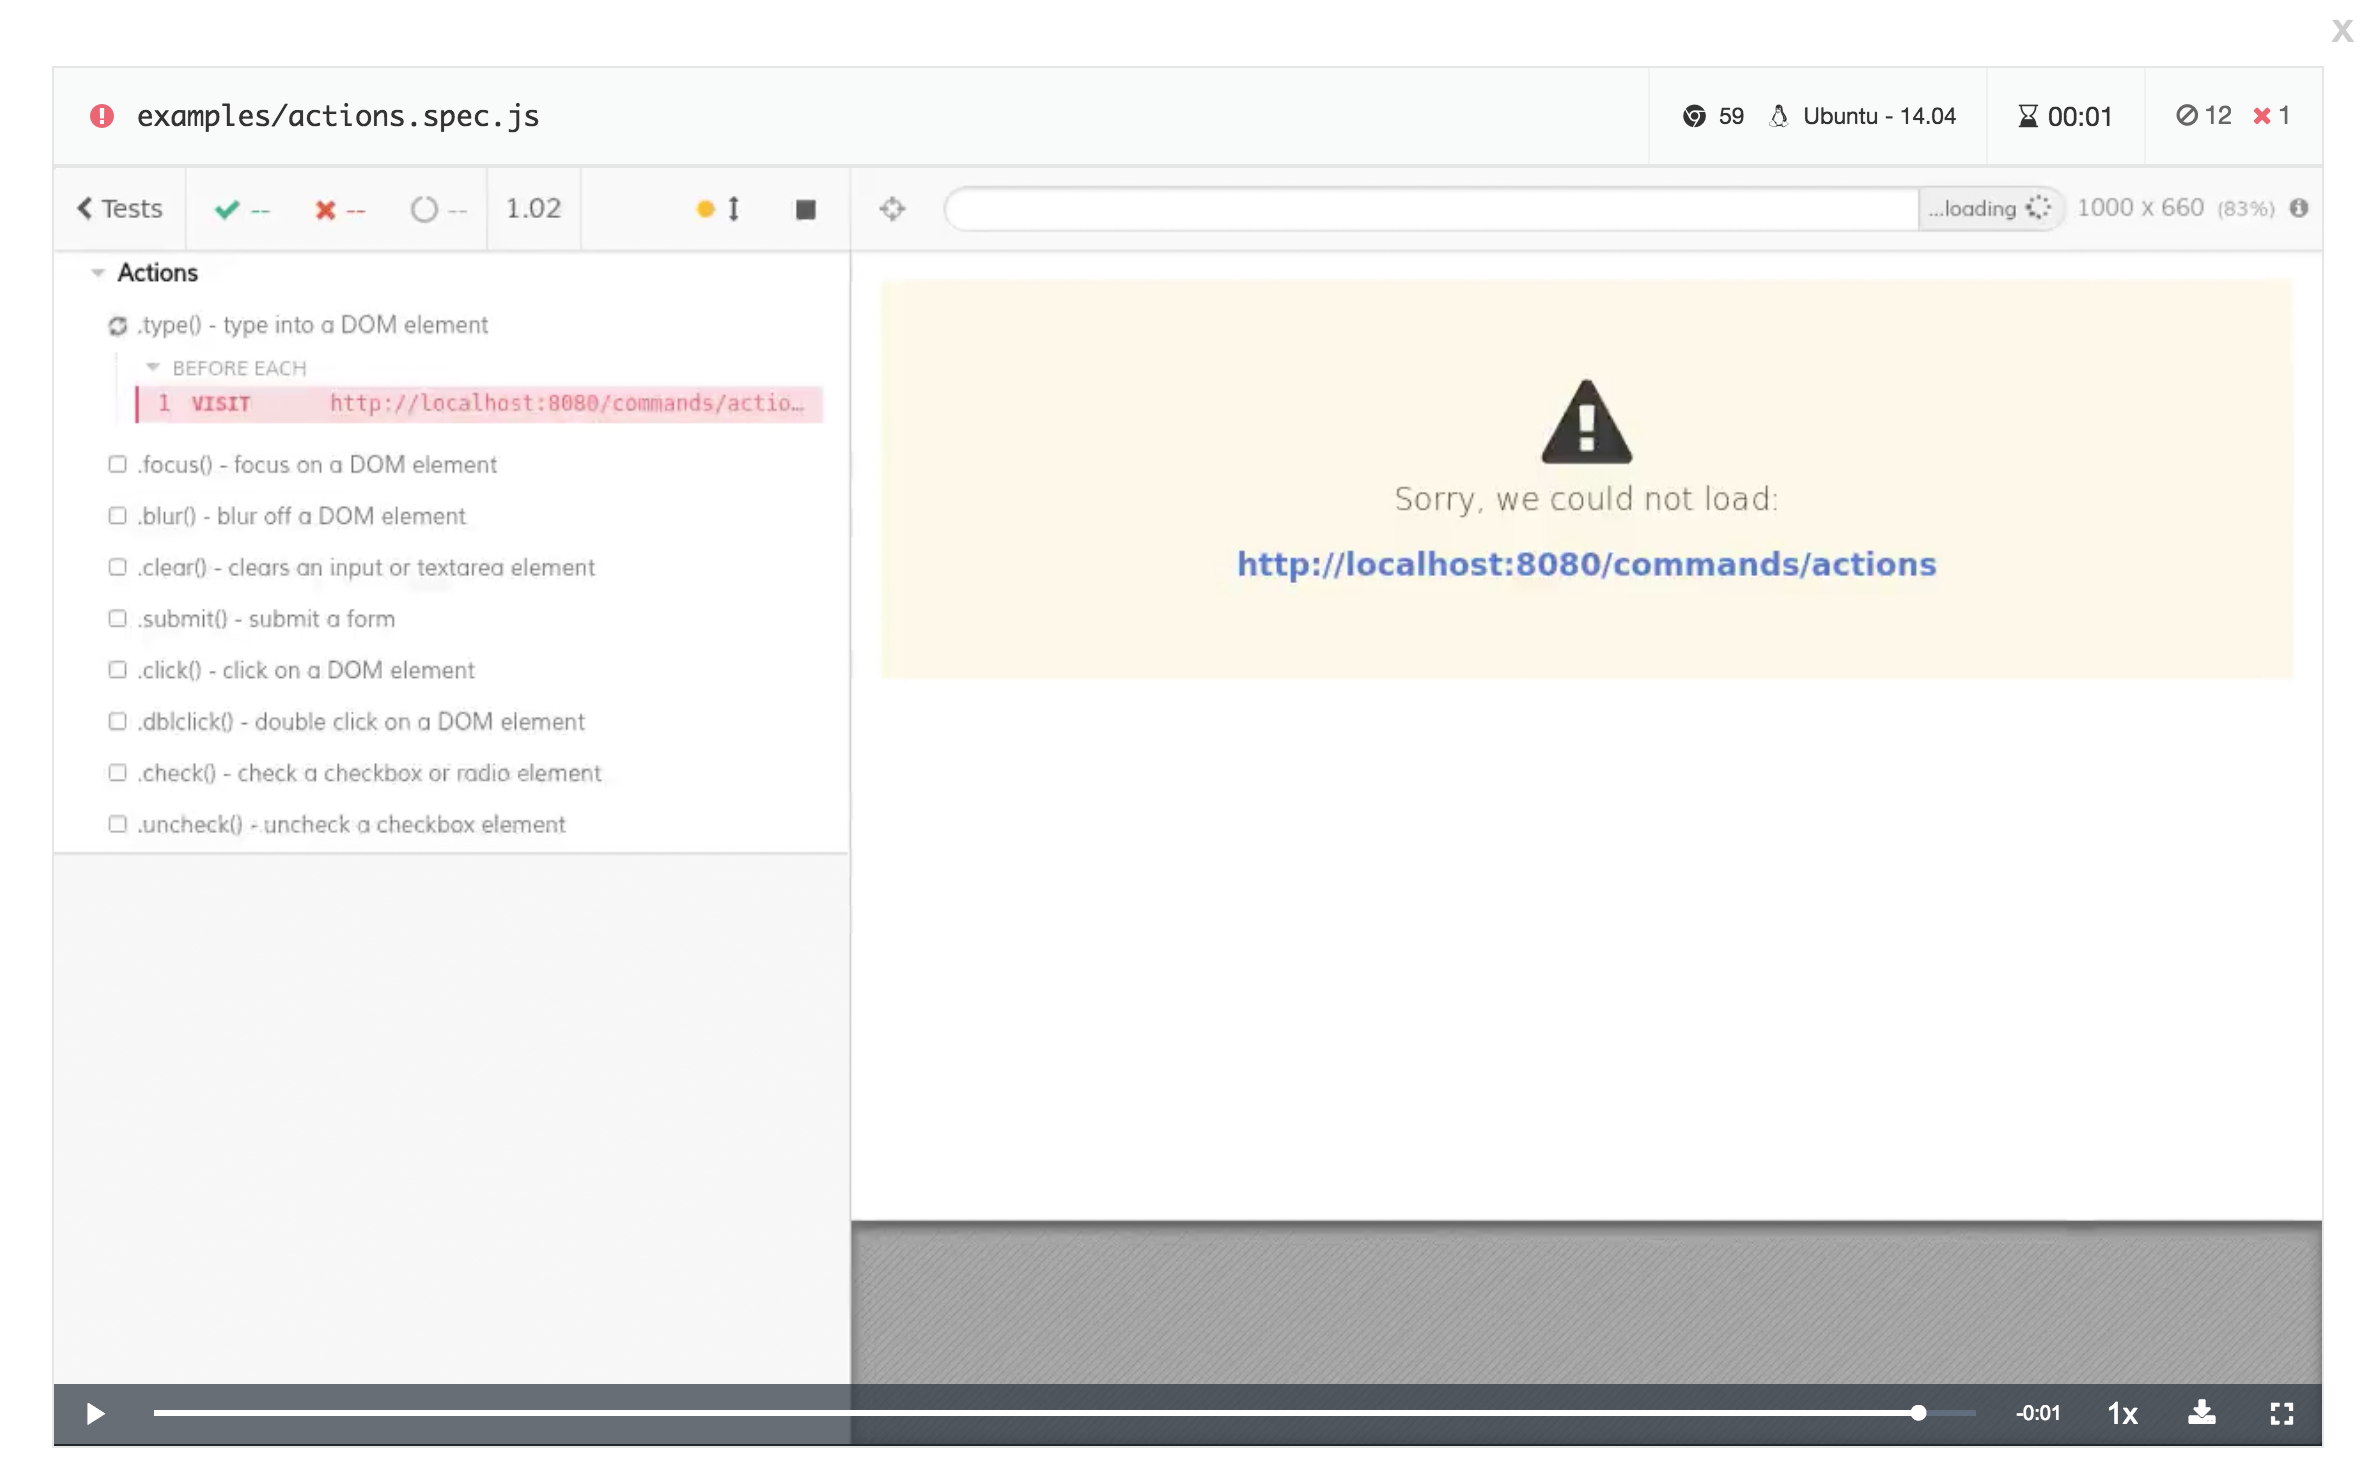Check the checkbox beside .submit() test

[x=117, y=619]
